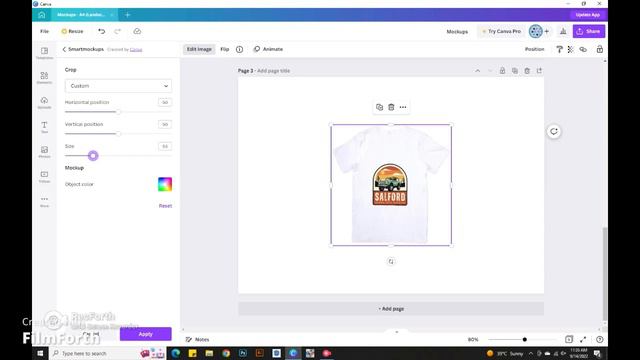Screen dimensions: 640x360
Task: Click the Horizontal position slider handle
Action: pyautogui.click(x=118, y=111)
